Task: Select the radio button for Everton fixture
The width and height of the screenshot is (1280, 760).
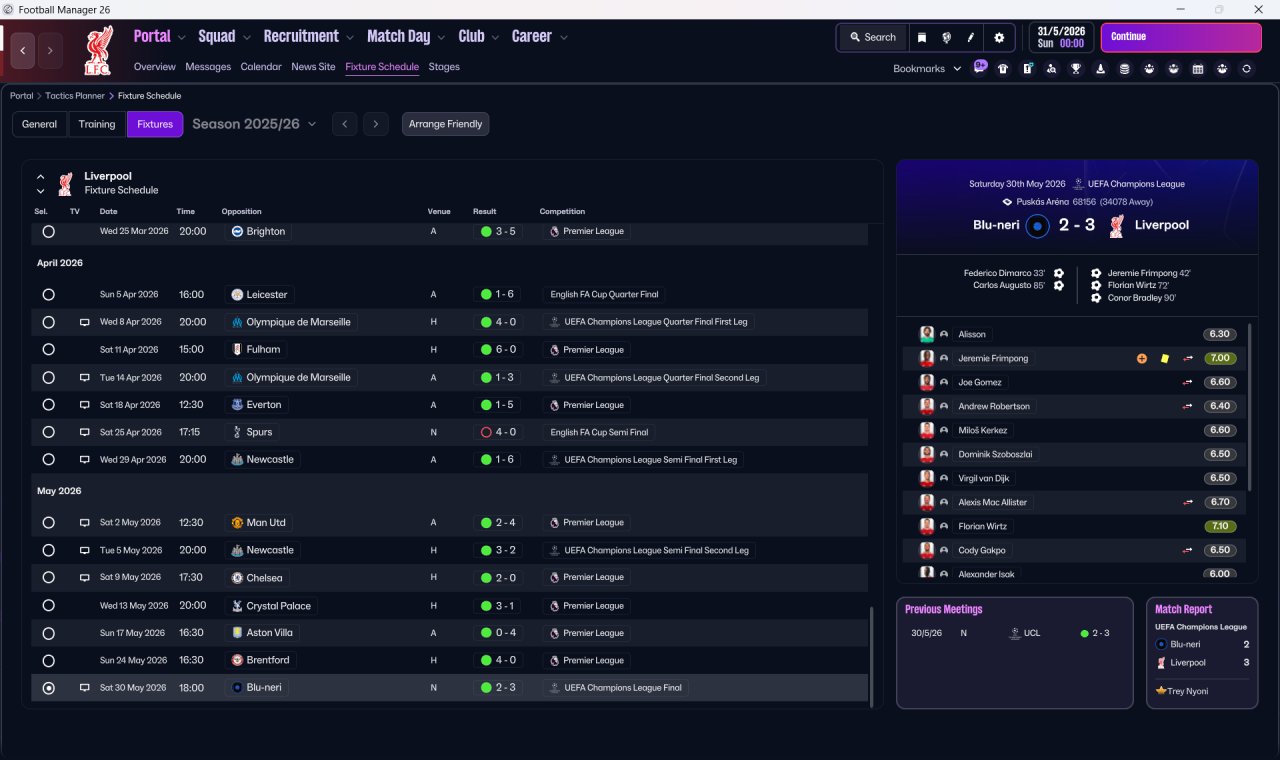Action: (x=48, y=405)
